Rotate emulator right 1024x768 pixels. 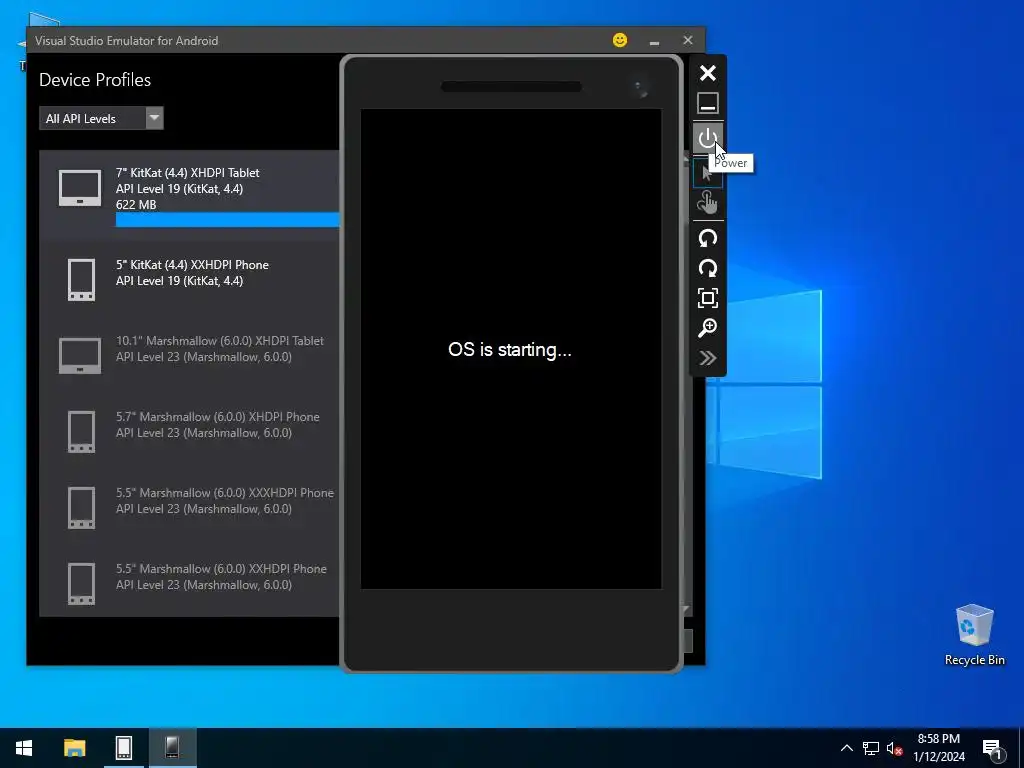(x=708, y=268)
